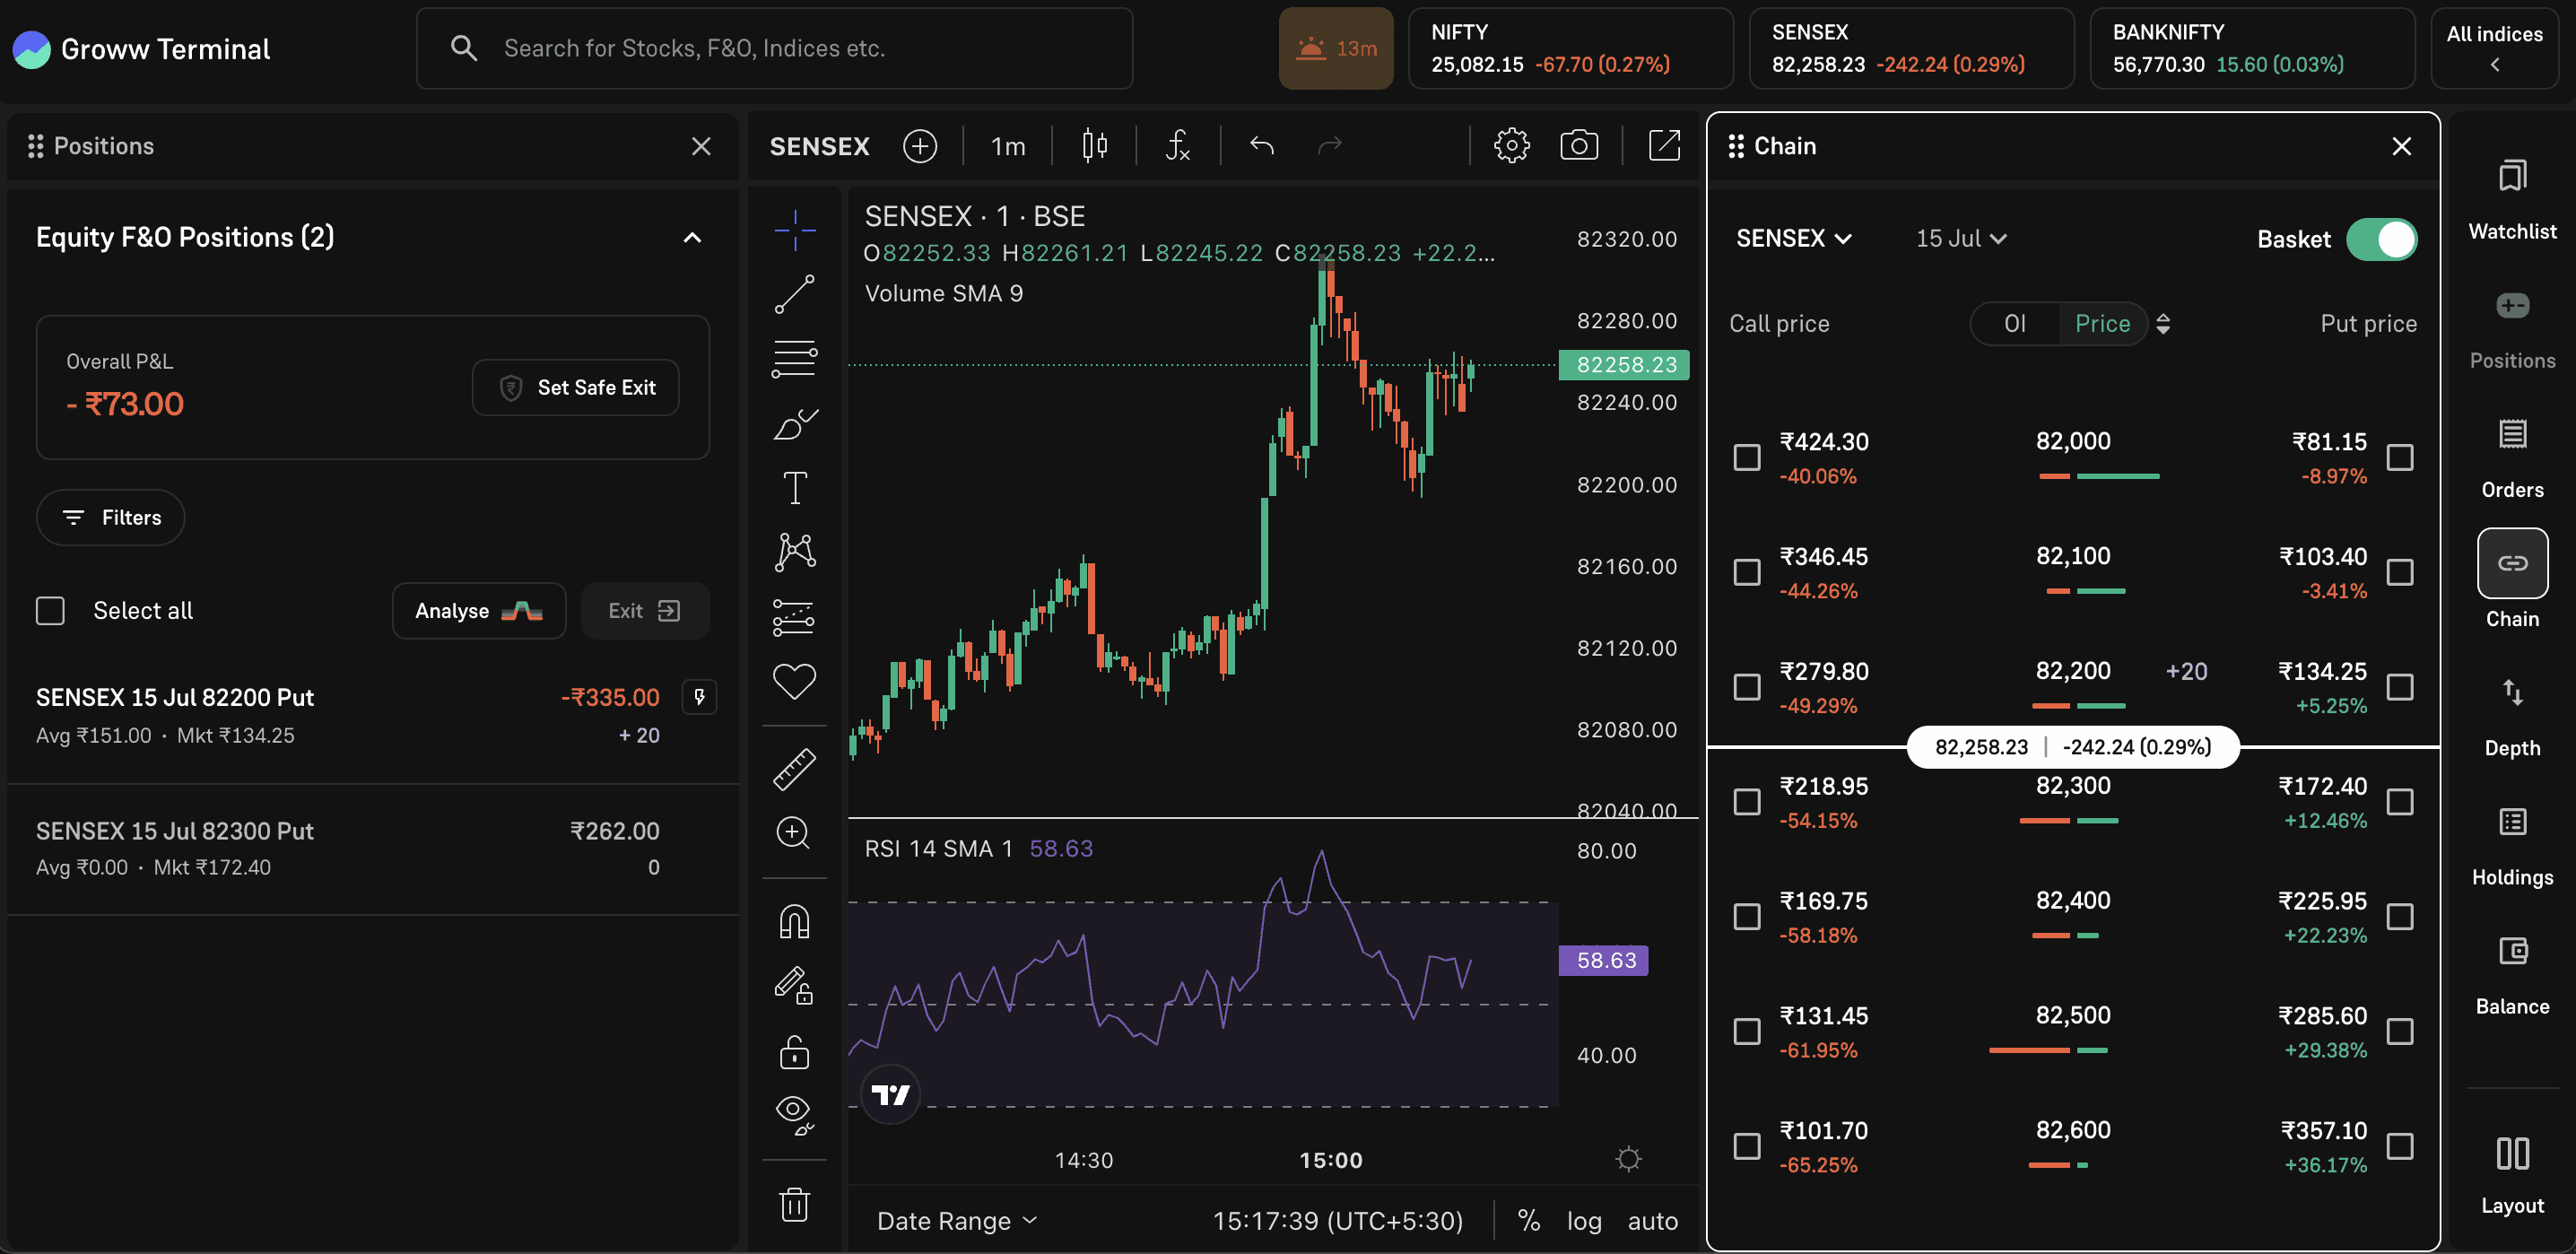Select the text annotation tool on chart
This screenshot has height=1254, width=2576.
[793, 487]
